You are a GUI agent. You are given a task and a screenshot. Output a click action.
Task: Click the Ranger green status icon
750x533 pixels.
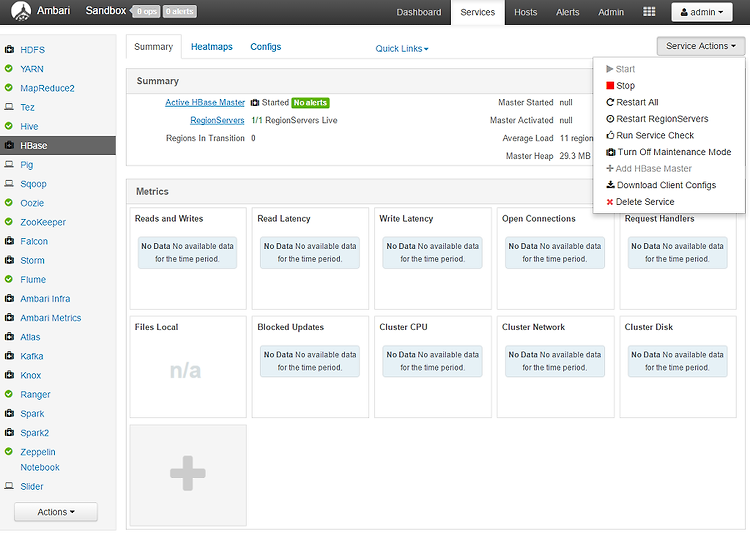point(9,394)
